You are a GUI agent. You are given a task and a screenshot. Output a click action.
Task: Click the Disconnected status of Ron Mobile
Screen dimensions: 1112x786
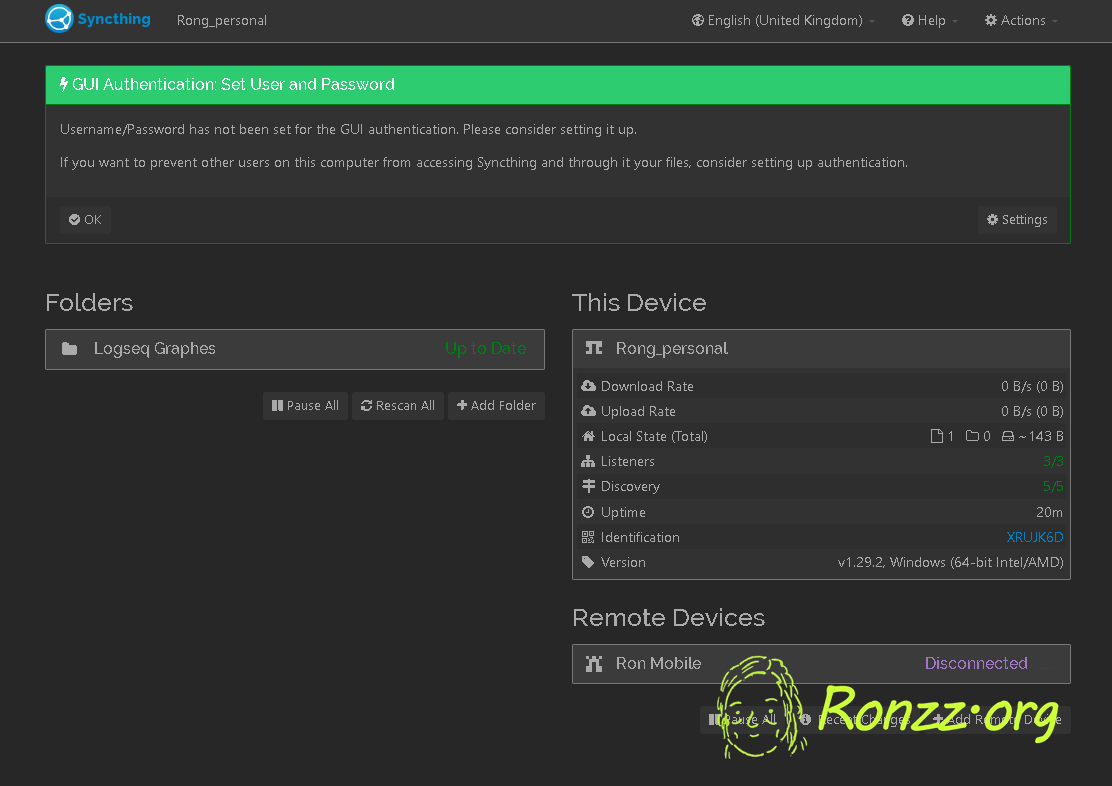click(976, 663)
